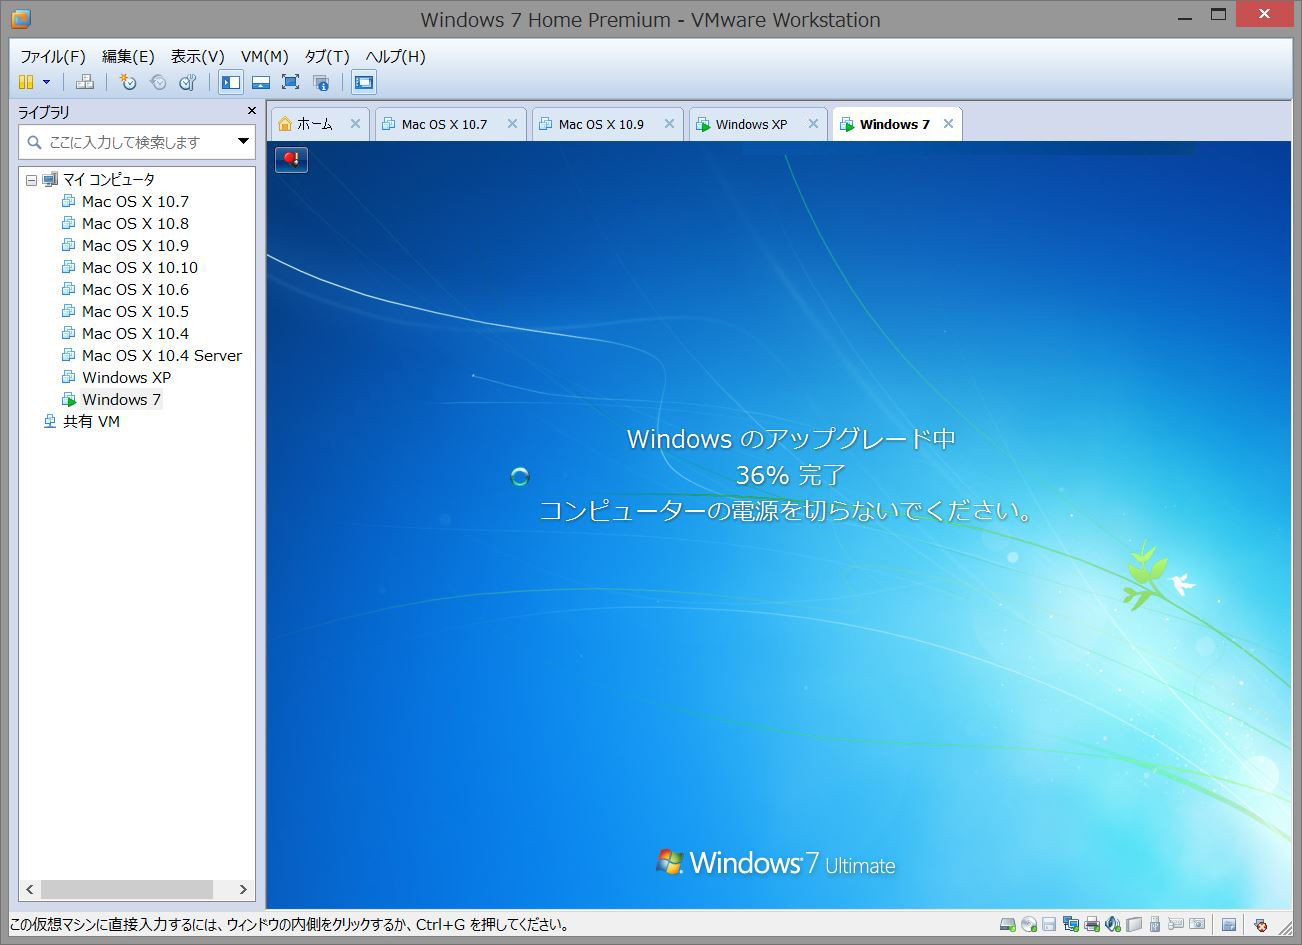This screenshot has height=945, width=1302.
Task: Select 共有 VM in library tree
Action: pos(91,421)
